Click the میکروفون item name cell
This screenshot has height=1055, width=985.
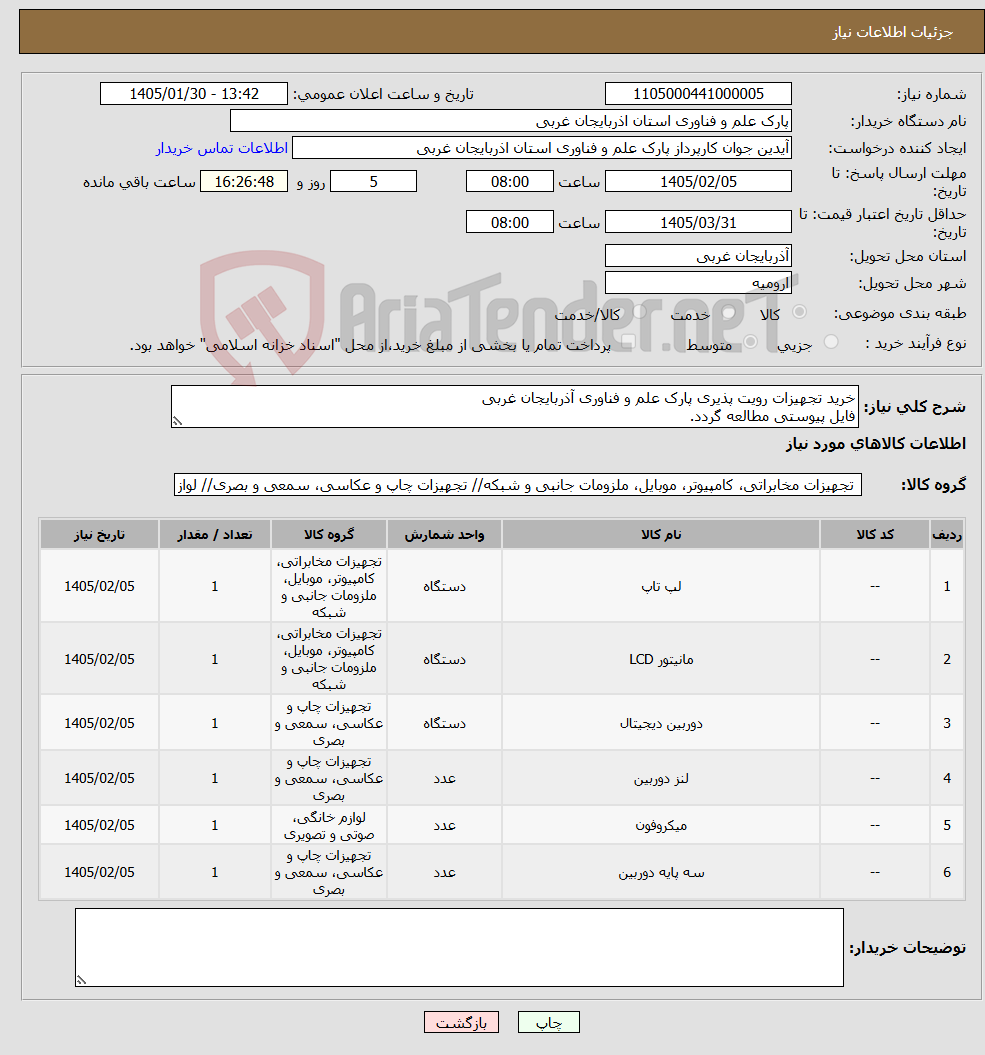(661, 825)
